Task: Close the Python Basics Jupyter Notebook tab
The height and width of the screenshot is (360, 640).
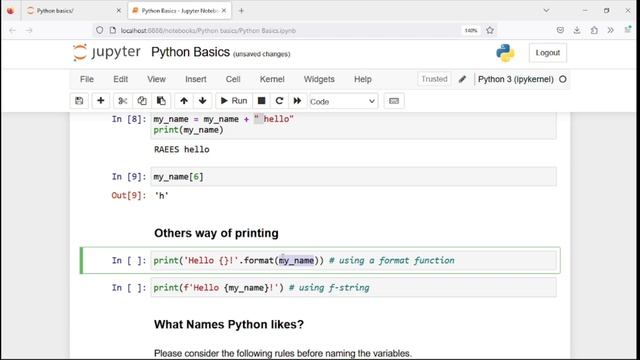Action: tap(224, 11)
